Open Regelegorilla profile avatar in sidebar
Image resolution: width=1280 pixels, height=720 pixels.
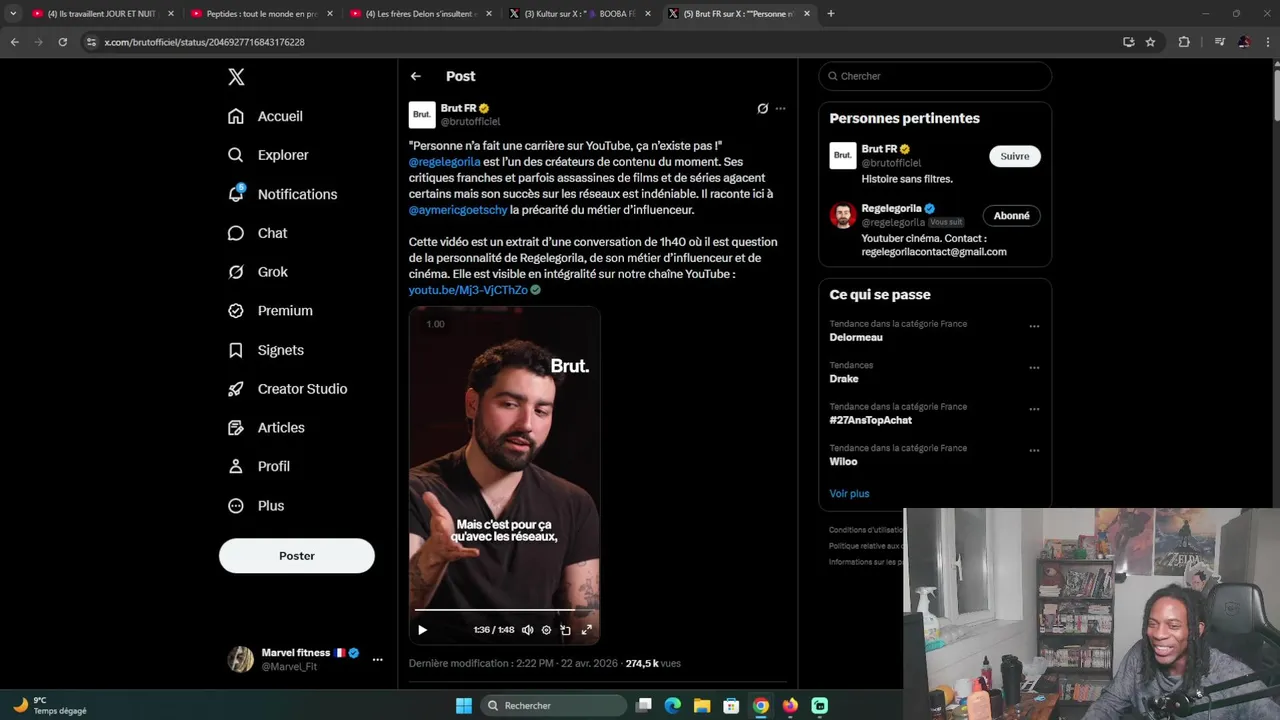point(843,215)
